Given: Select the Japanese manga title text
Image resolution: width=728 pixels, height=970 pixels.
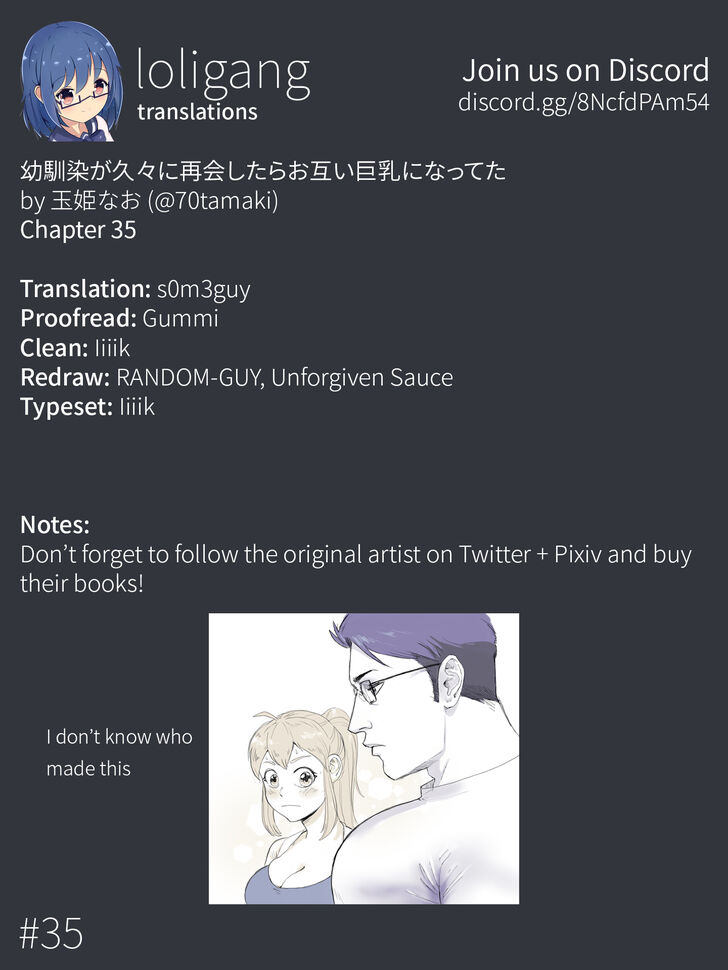Looking at the screenshot, I should click(263, 171).
